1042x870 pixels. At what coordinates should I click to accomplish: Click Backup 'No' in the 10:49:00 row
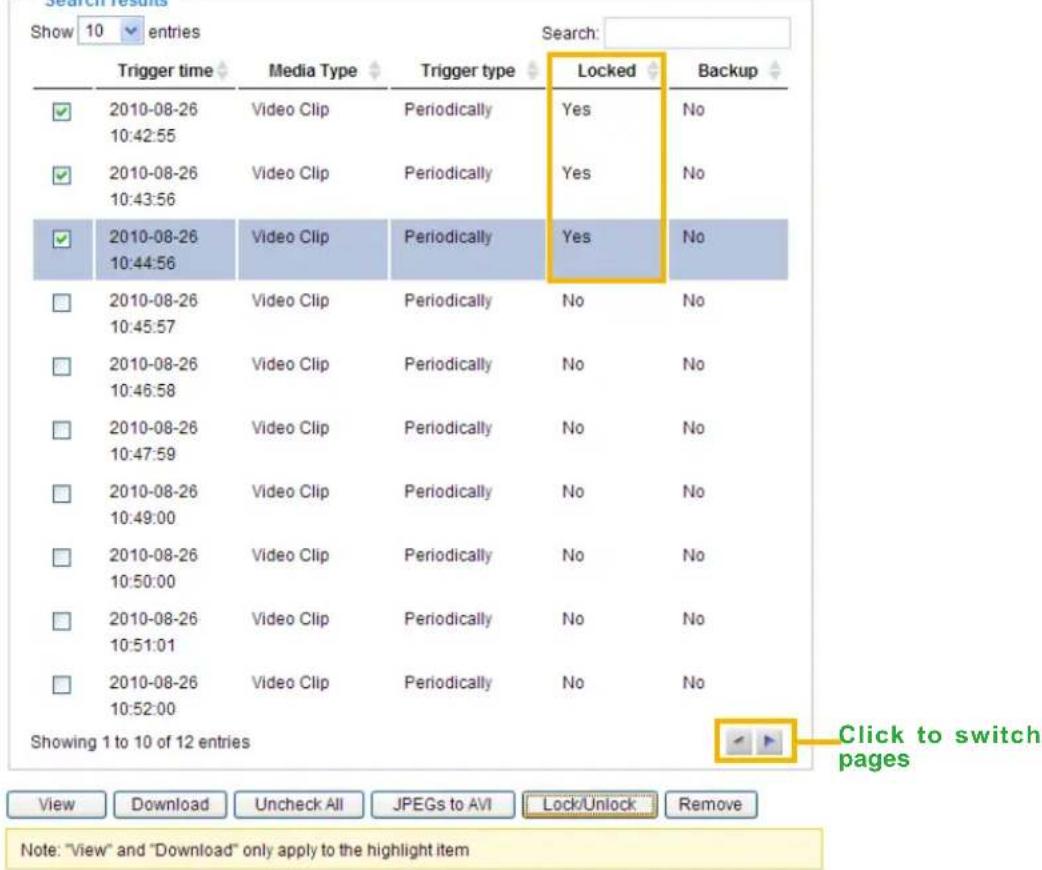[693, 492]
